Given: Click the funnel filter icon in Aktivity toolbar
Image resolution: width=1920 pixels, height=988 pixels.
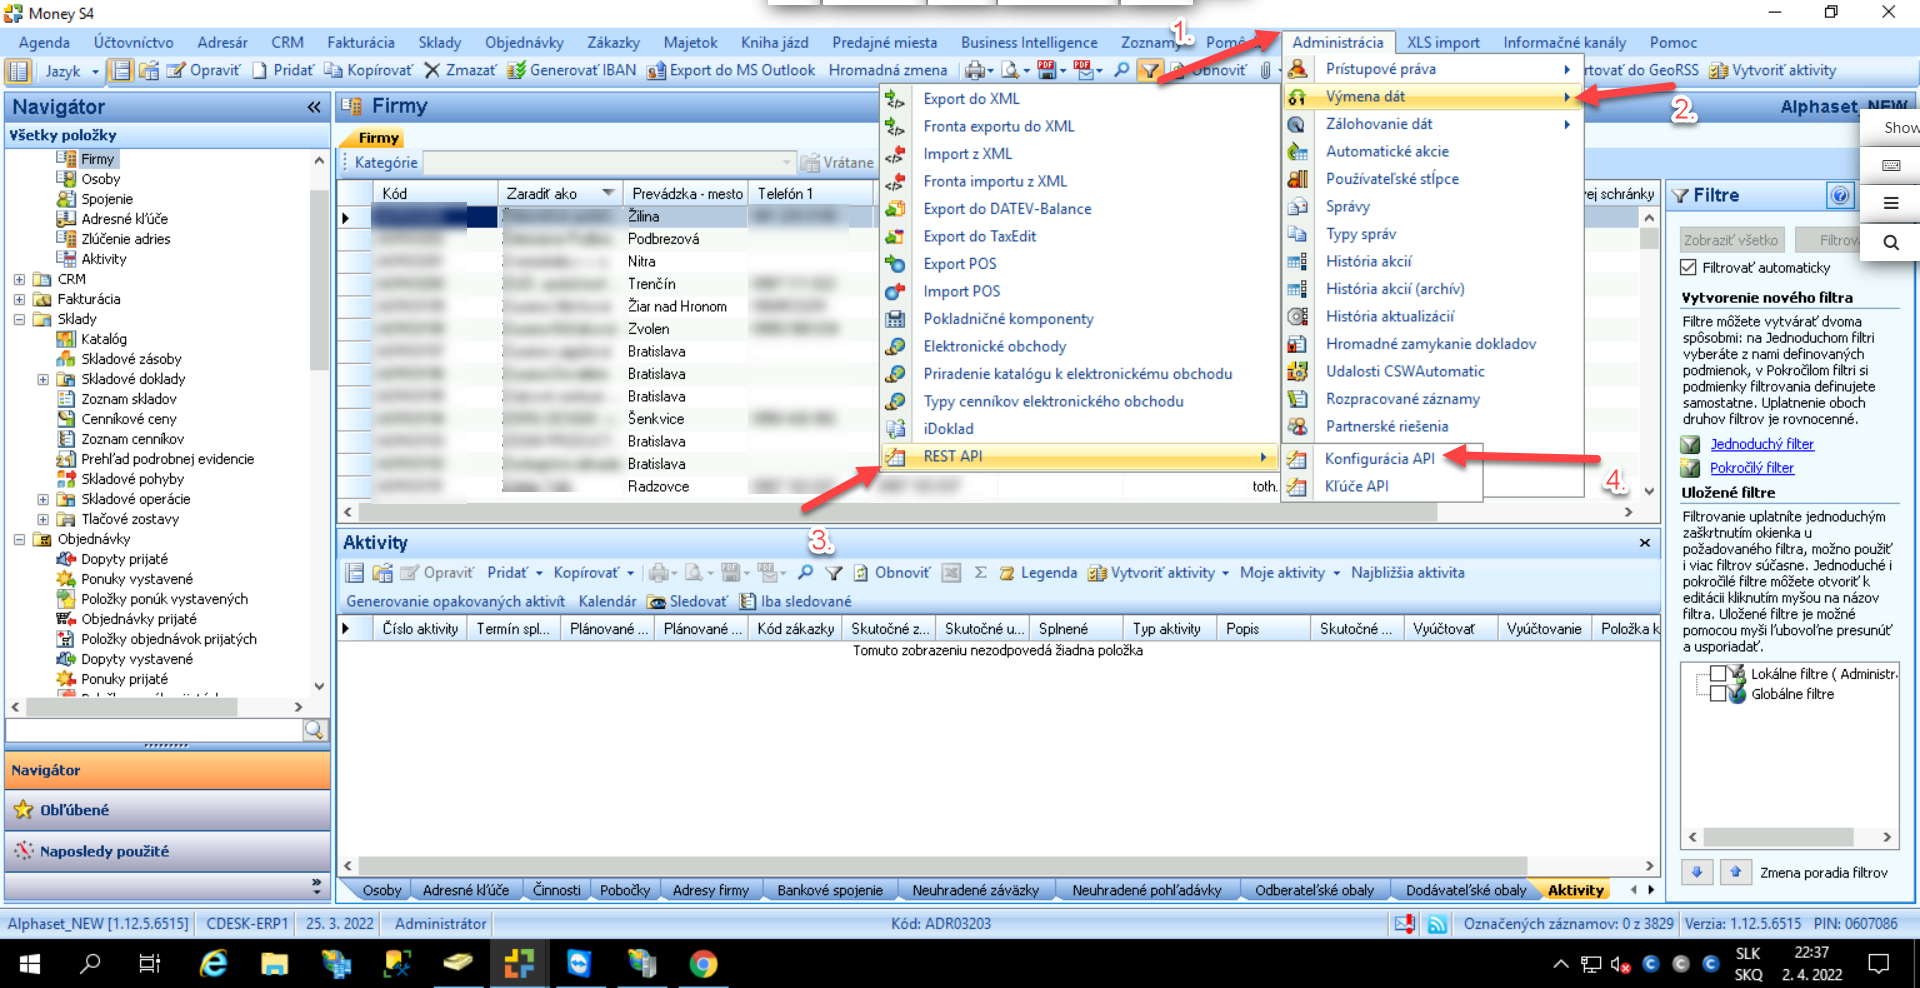Looking at the screenshot, I should (x=834, y=573).
